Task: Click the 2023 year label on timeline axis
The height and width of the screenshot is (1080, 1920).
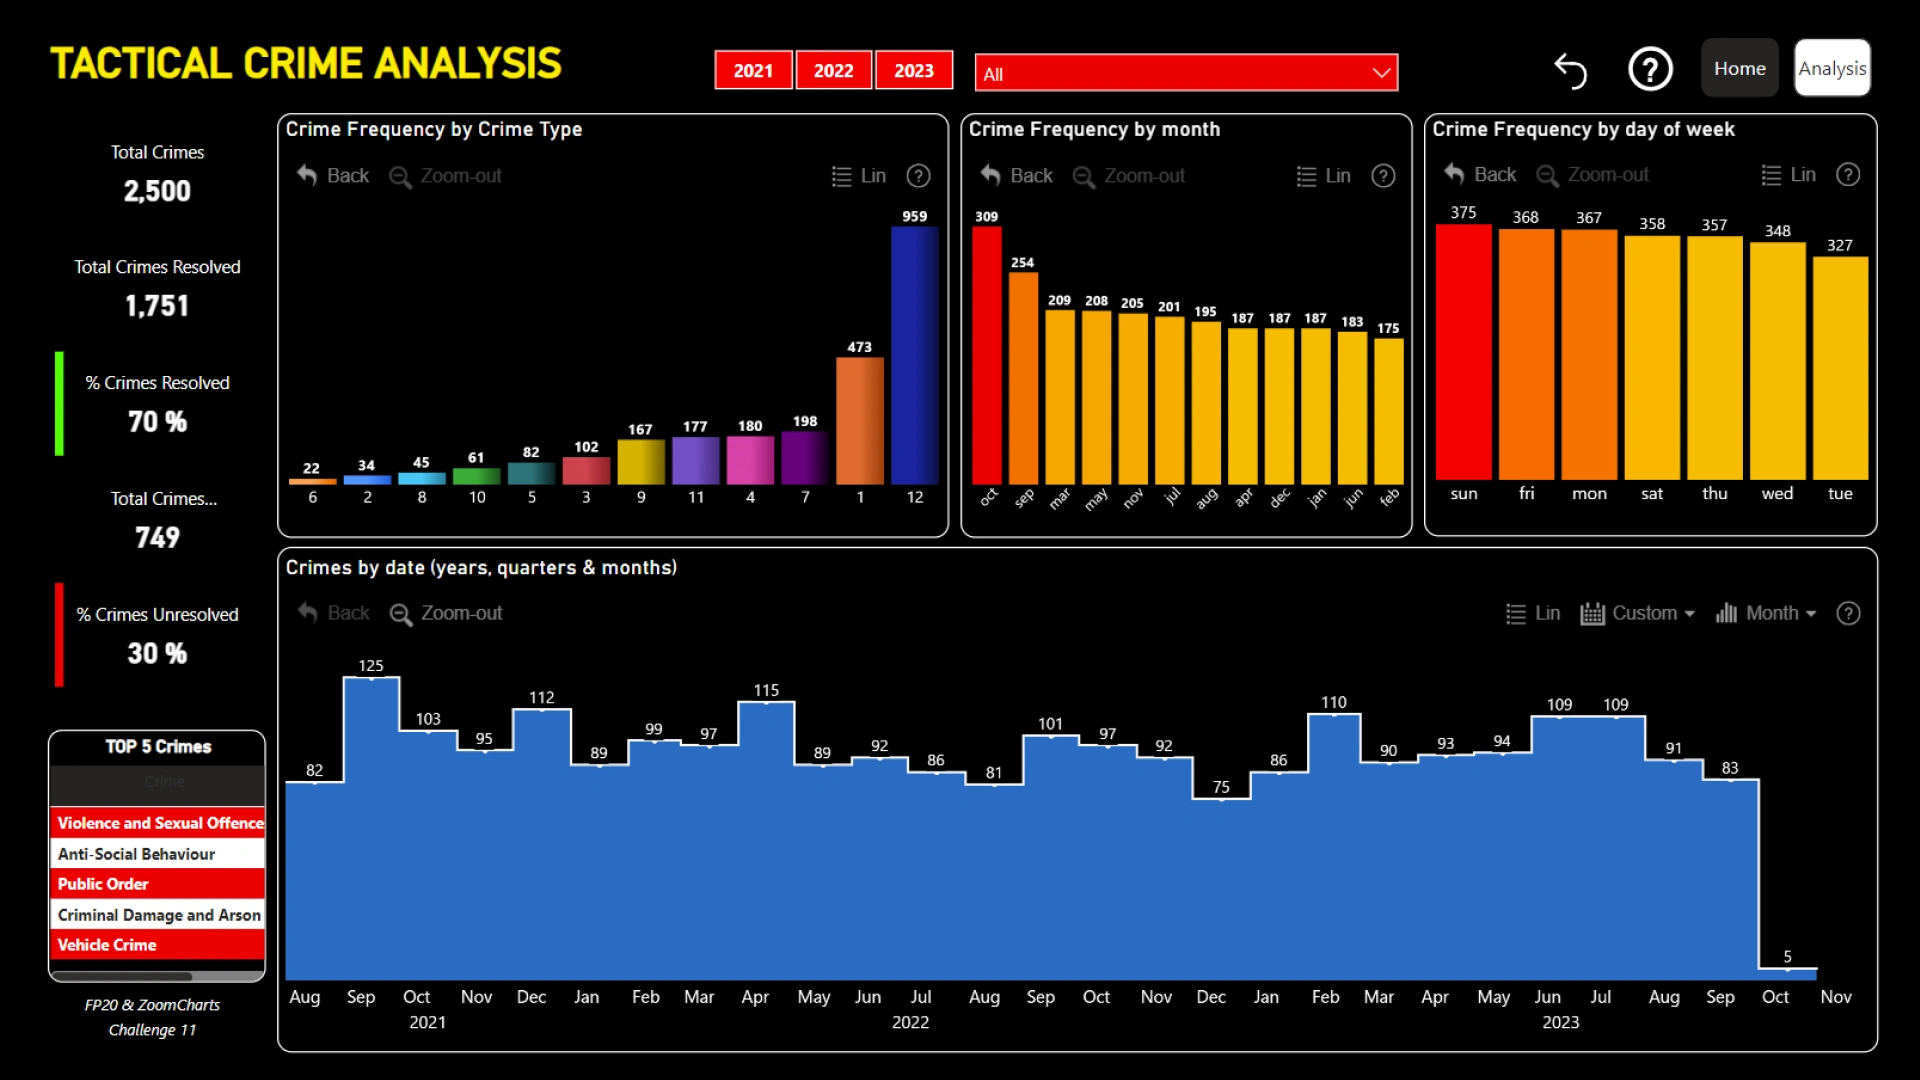Action: tap(1560, 1022)
